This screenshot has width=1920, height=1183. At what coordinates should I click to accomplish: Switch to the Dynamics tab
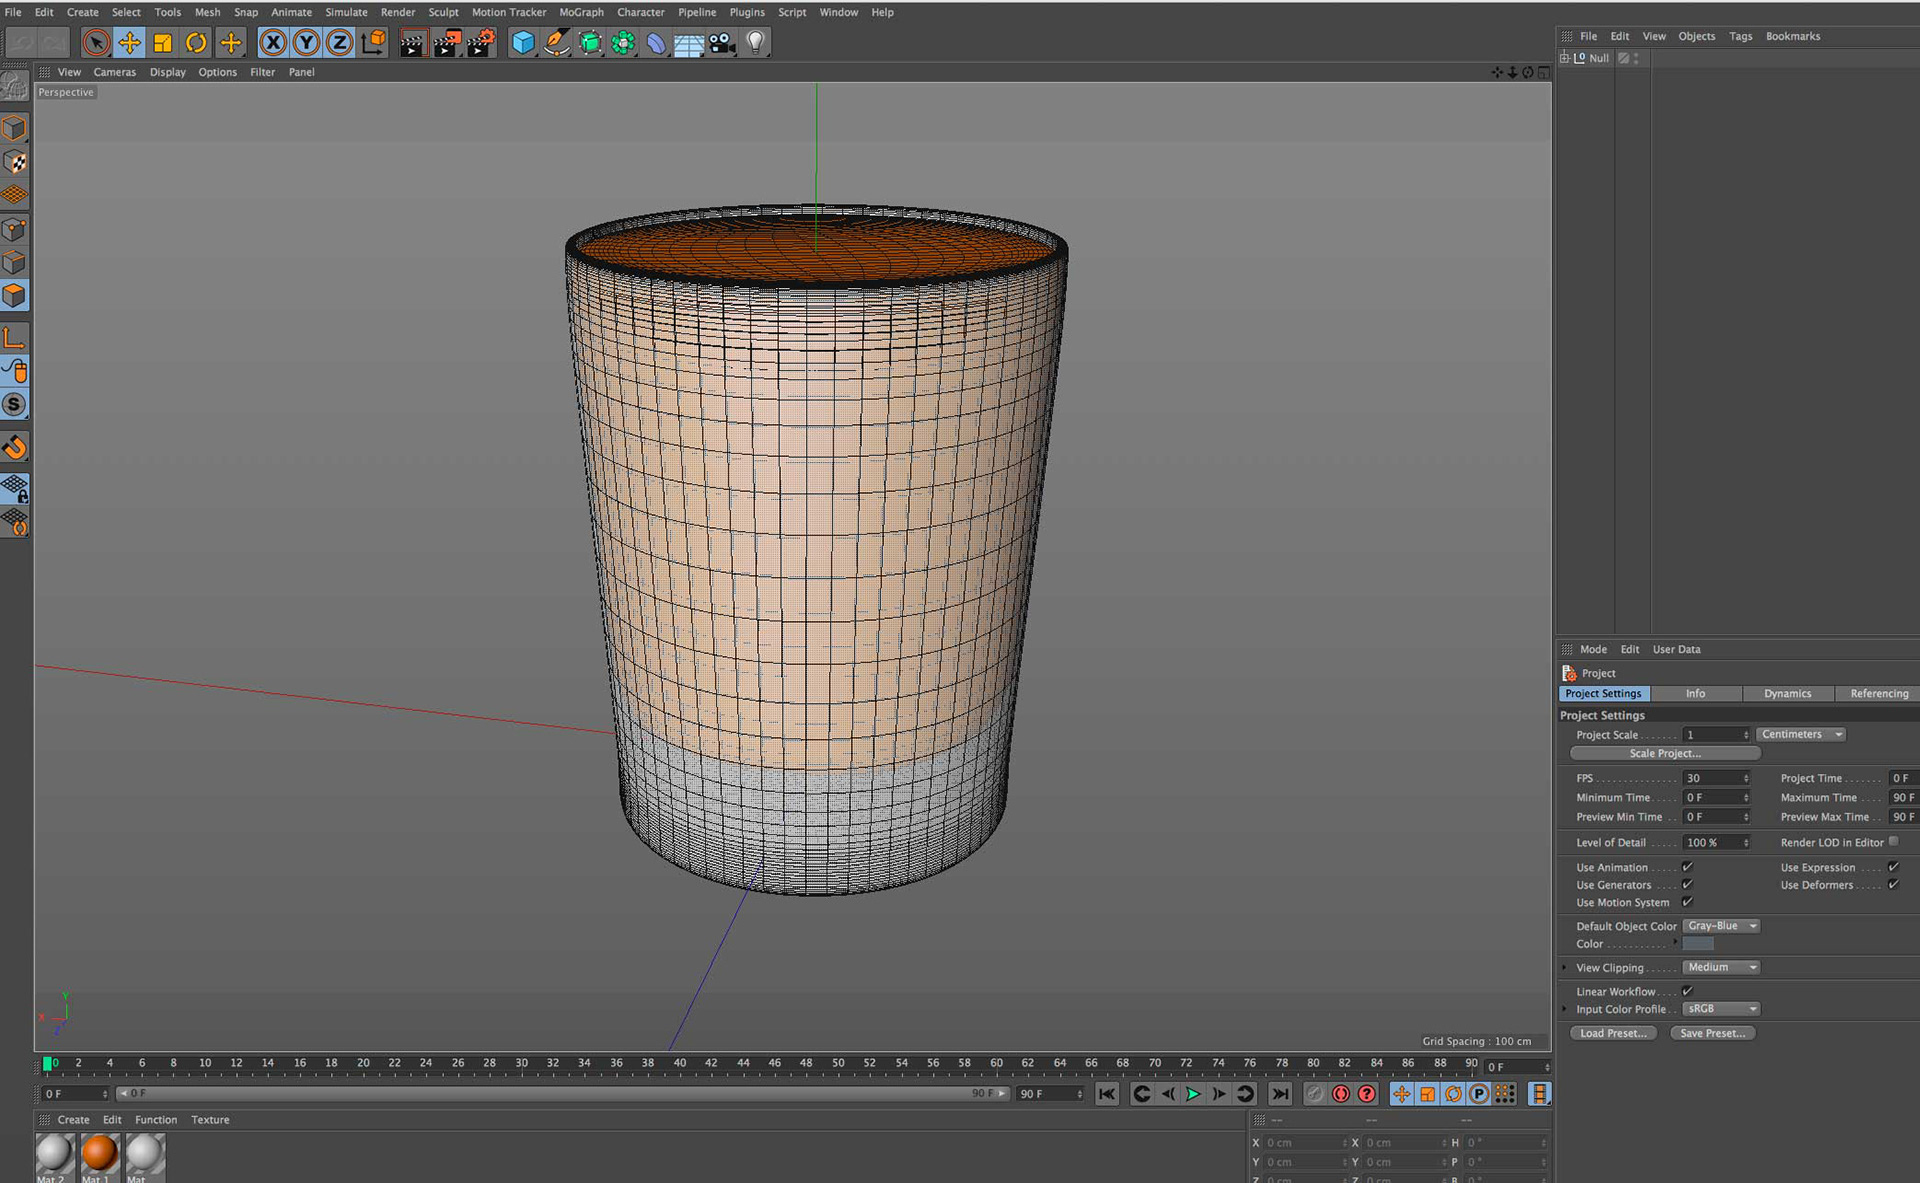pos(1787,693)
